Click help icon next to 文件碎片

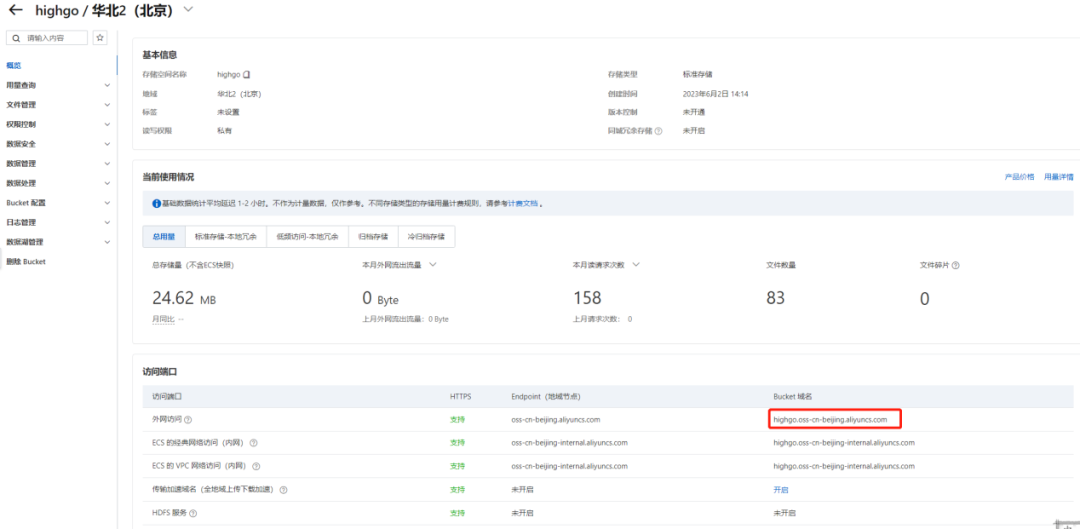coord(956,265)
